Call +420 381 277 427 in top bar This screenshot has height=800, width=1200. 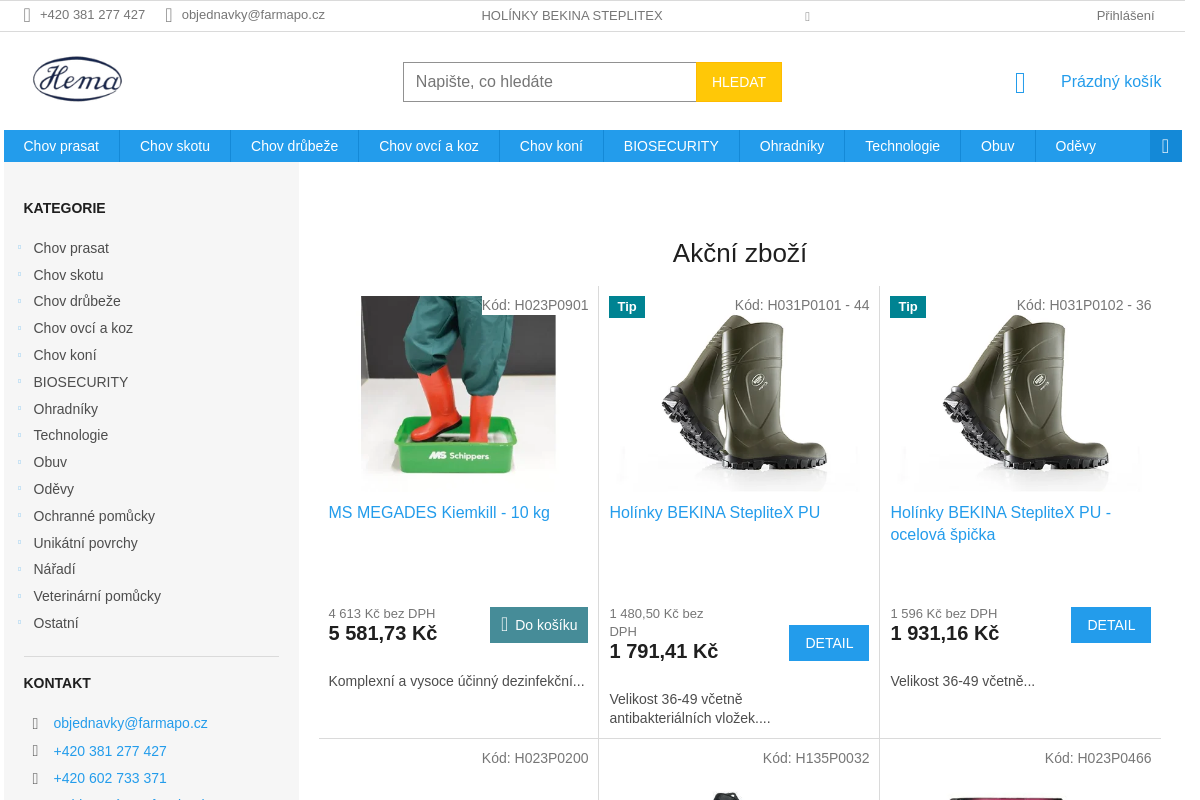(92, 15)
